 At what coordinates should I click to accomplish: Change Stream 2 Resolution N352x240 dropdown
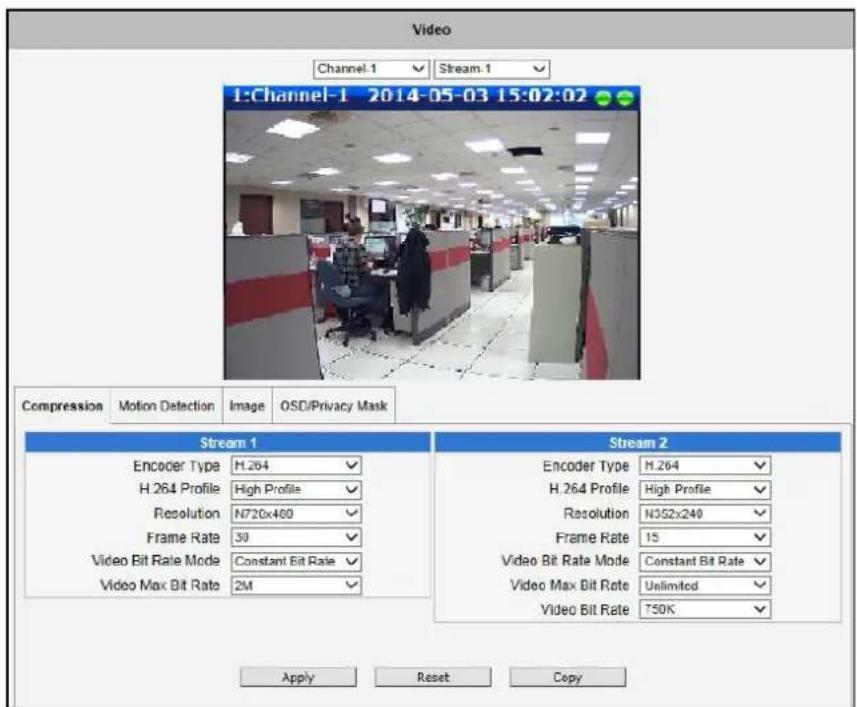[x=705, y=514]
